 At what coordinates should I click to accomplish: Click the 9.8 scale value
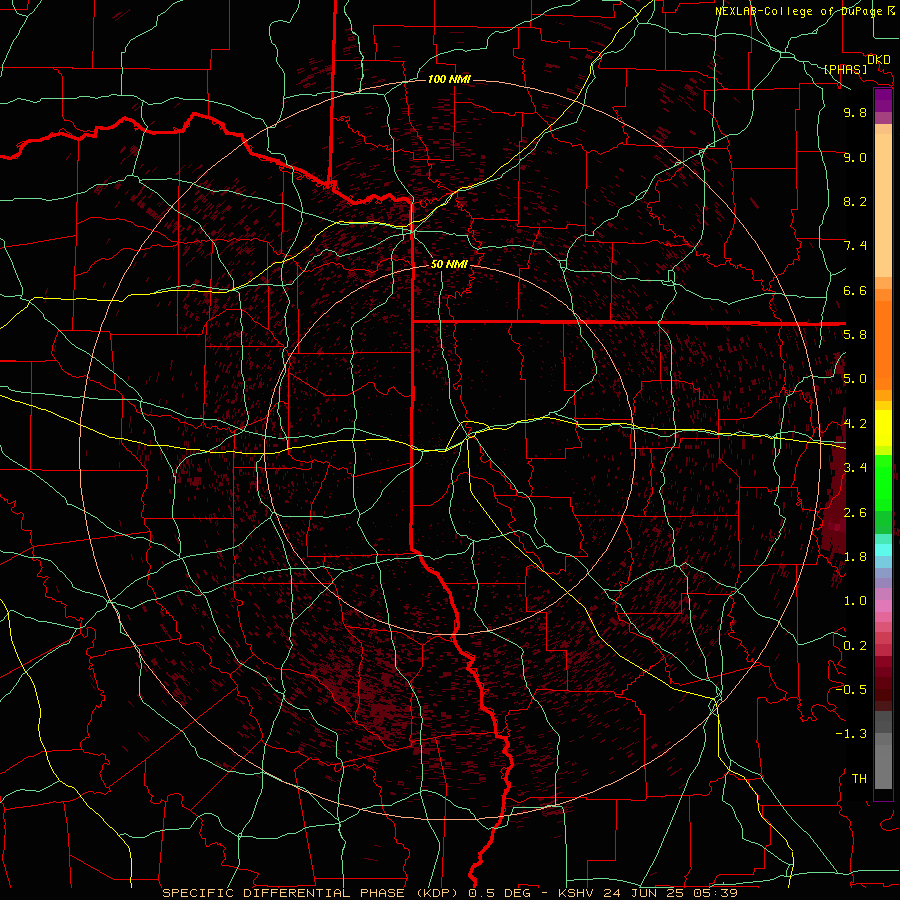[855, 112]
